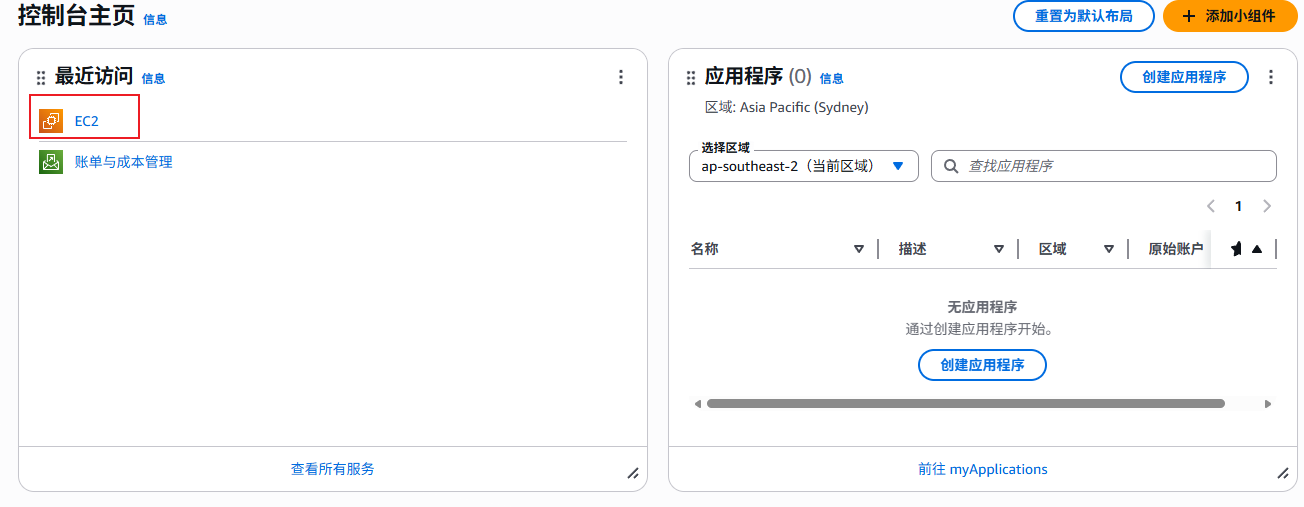This screenshot has height=507, width=1304.
Task: Open 信息 link next to 最近访问
Action: coord(153,78)
